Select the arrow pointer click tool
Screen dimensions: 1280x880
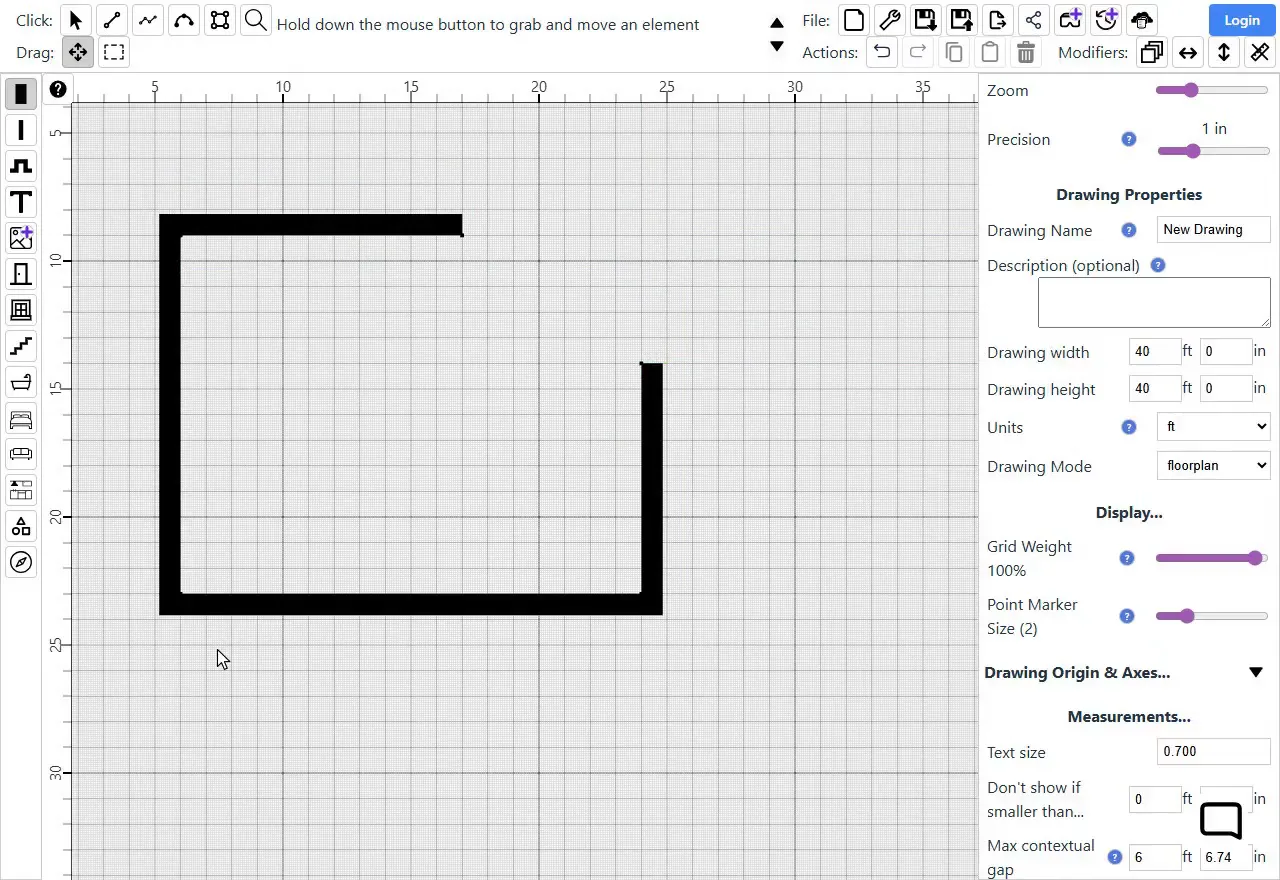(76, 20)
